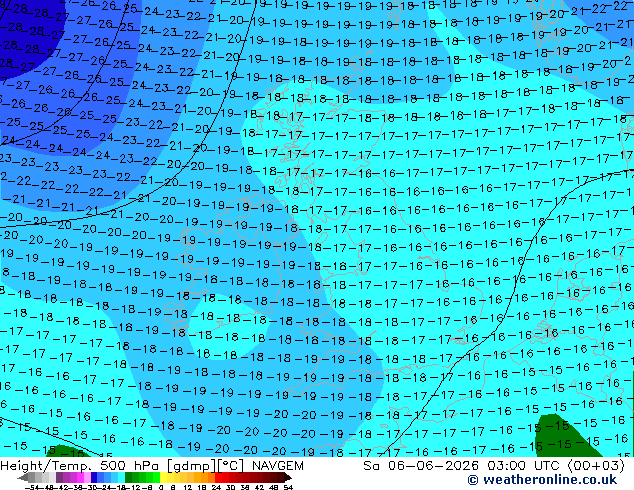634x490 pixels.
Task: Click the '0' legend scale label
Action: coord(161,488)
